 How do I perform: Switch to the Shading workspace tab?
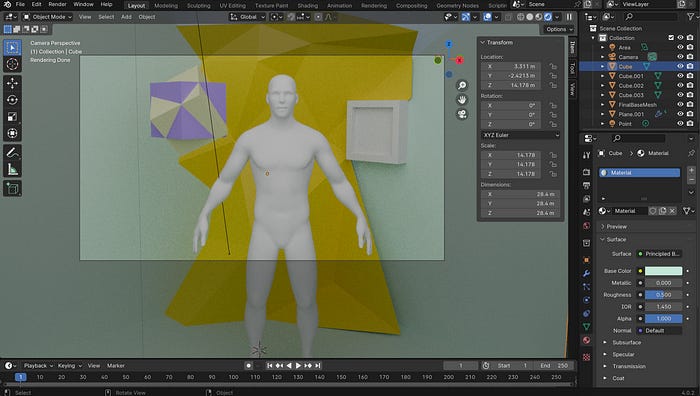tap(308, 6)
